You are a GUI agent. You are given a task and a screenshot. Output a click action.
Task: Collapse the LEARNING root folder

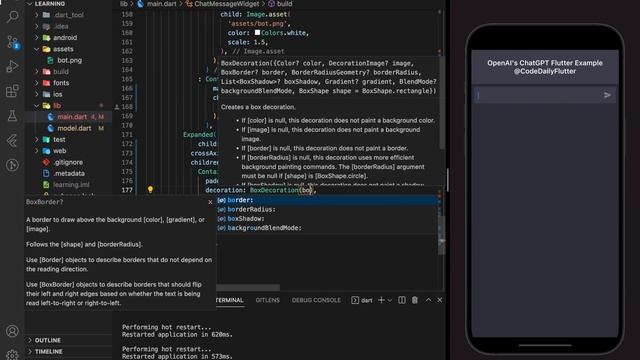pos(29,4)
